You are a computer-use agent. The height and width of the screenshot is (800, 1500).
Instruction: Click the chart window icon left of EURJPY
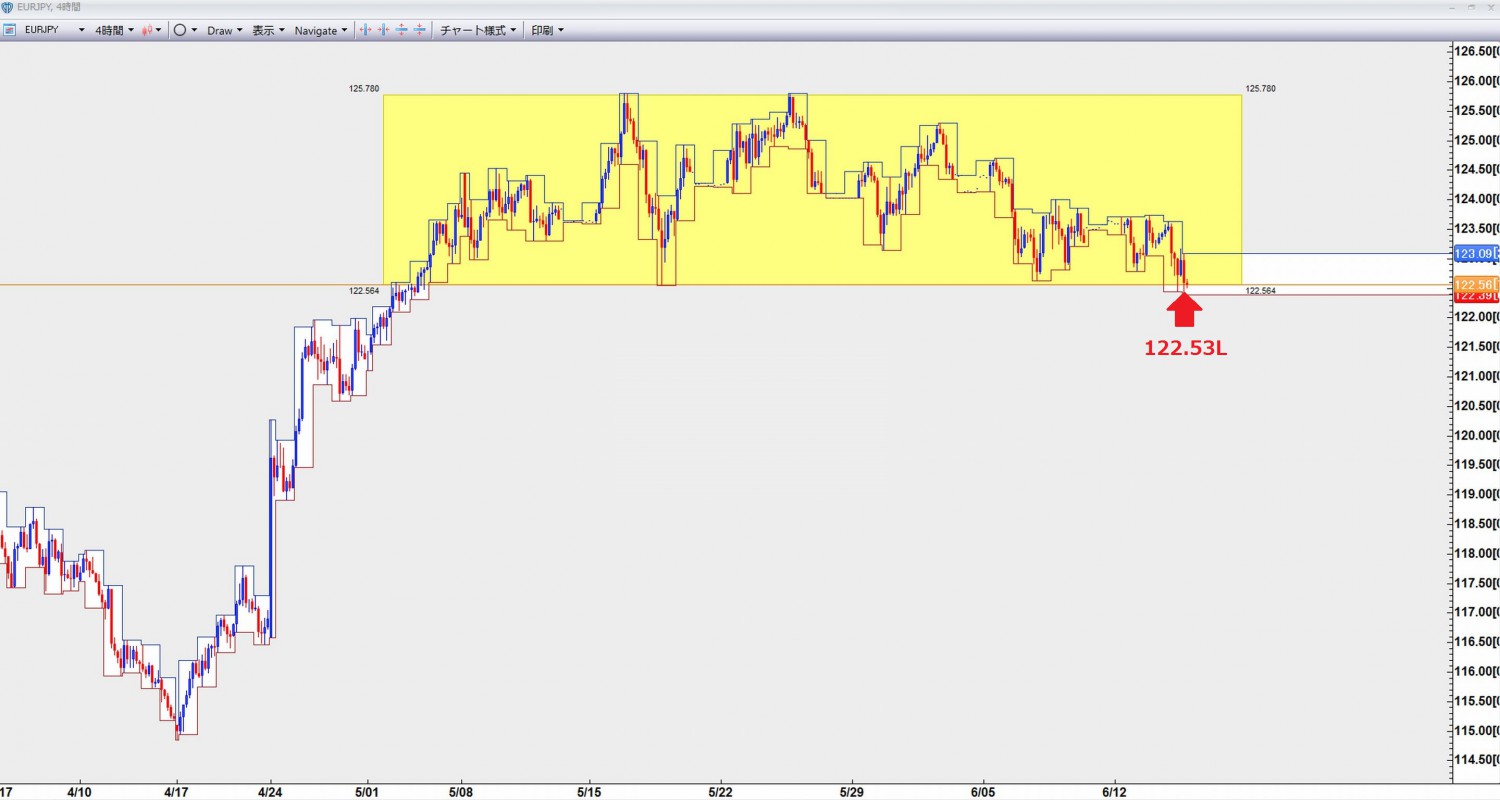coord(8,30)
